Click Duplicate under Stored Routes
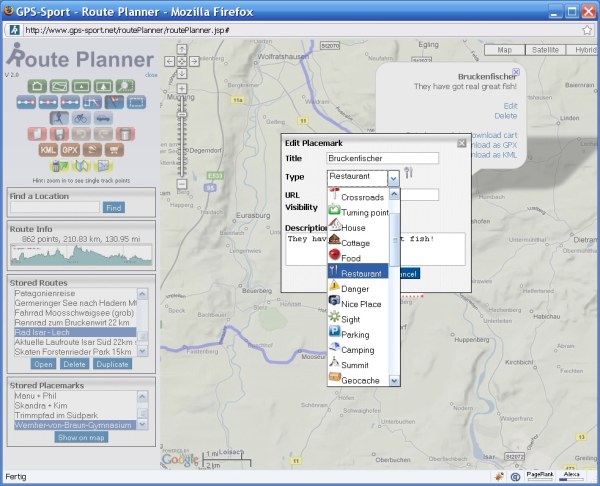 [x=112, y=364]
